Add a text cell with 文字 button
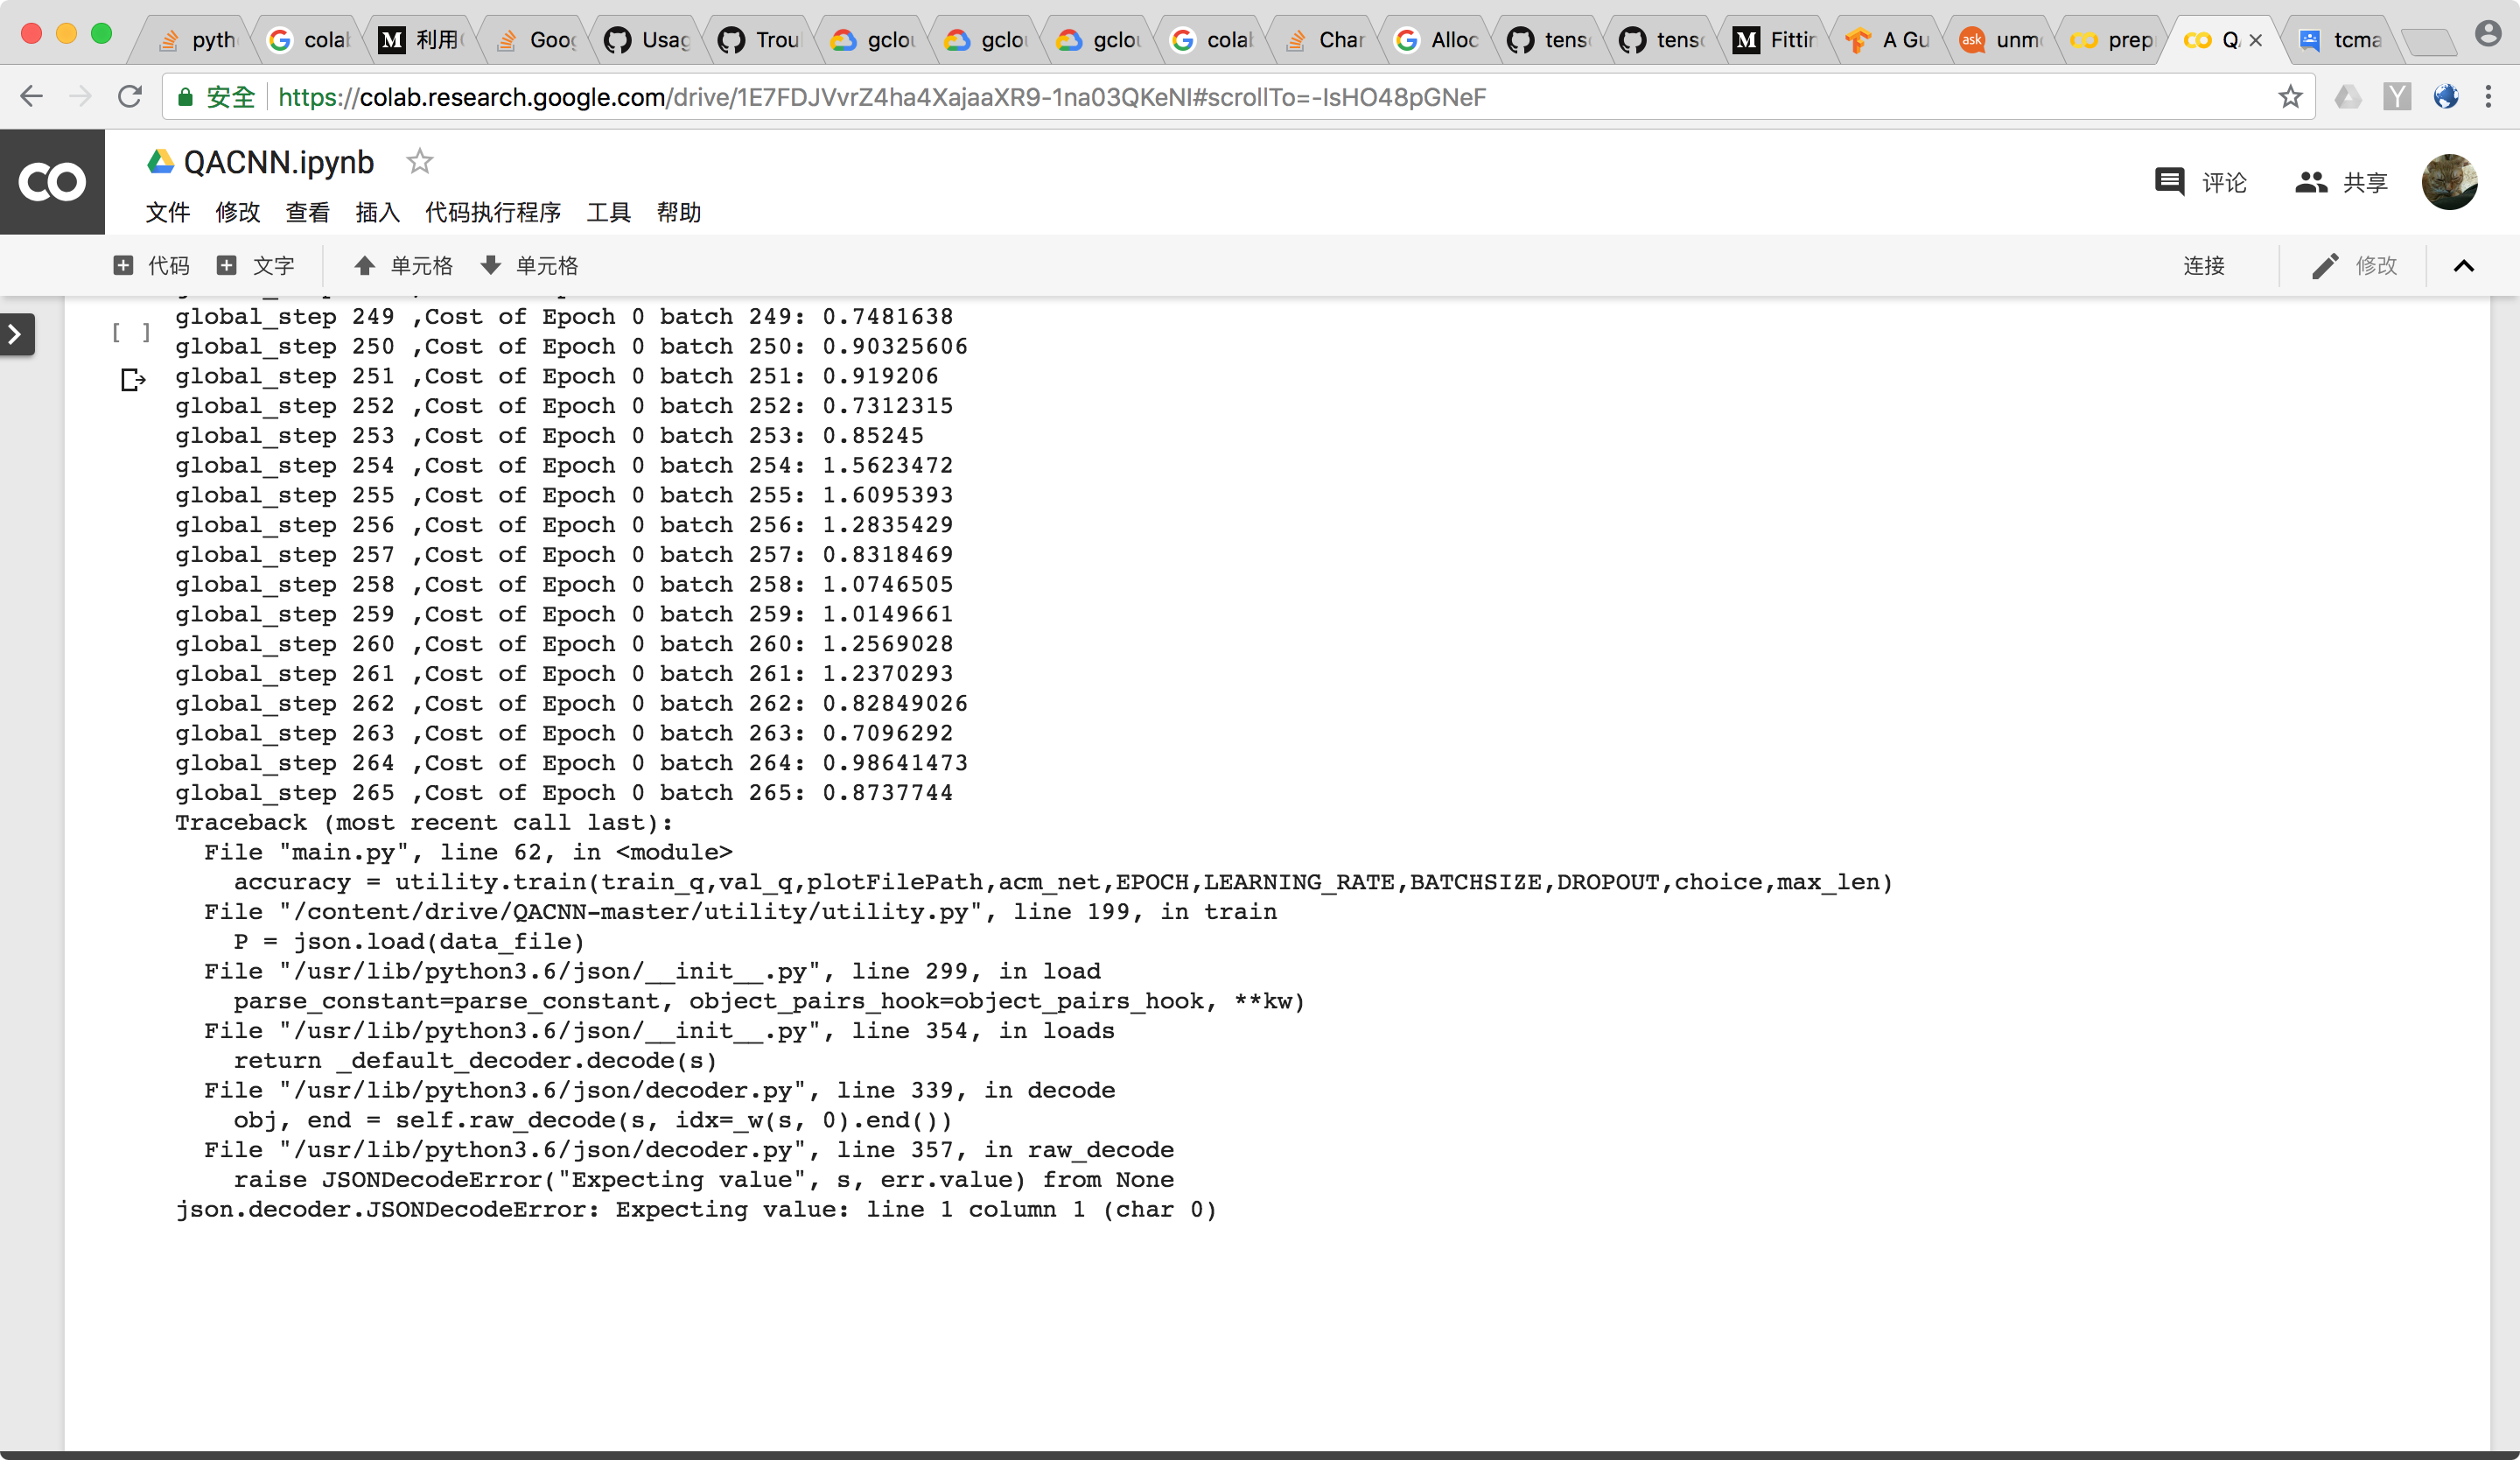Image resolution: width=2520 pixels, height=1460 pixels. pos(256,265)
